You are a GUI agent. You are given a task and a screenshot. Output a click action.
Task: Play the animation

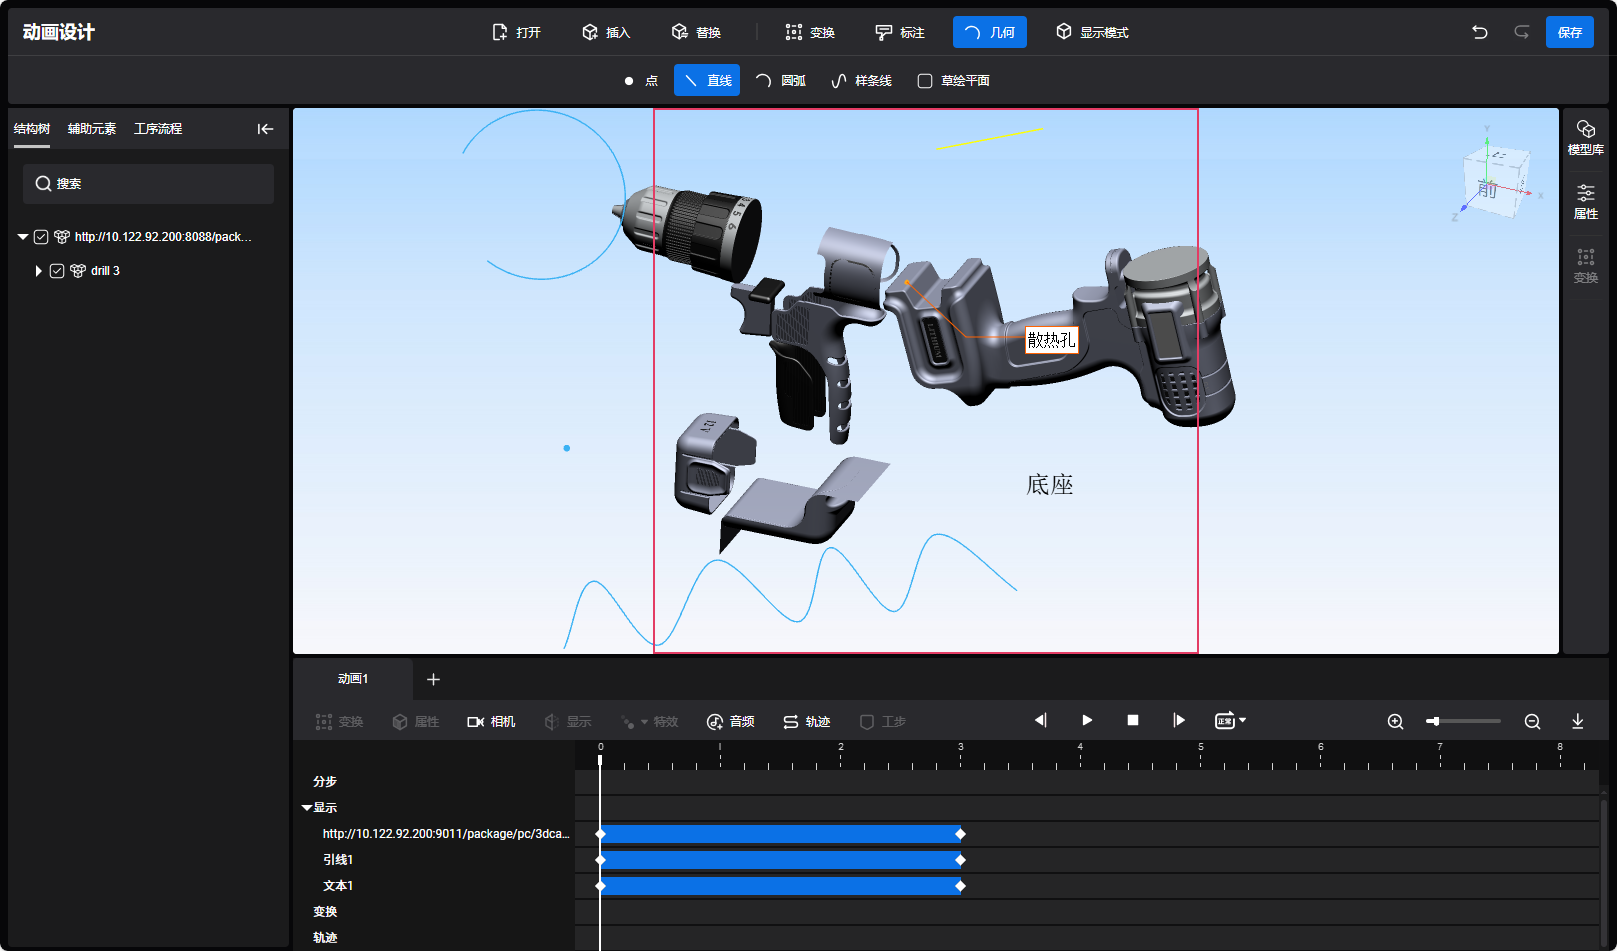click(1087, 721)
